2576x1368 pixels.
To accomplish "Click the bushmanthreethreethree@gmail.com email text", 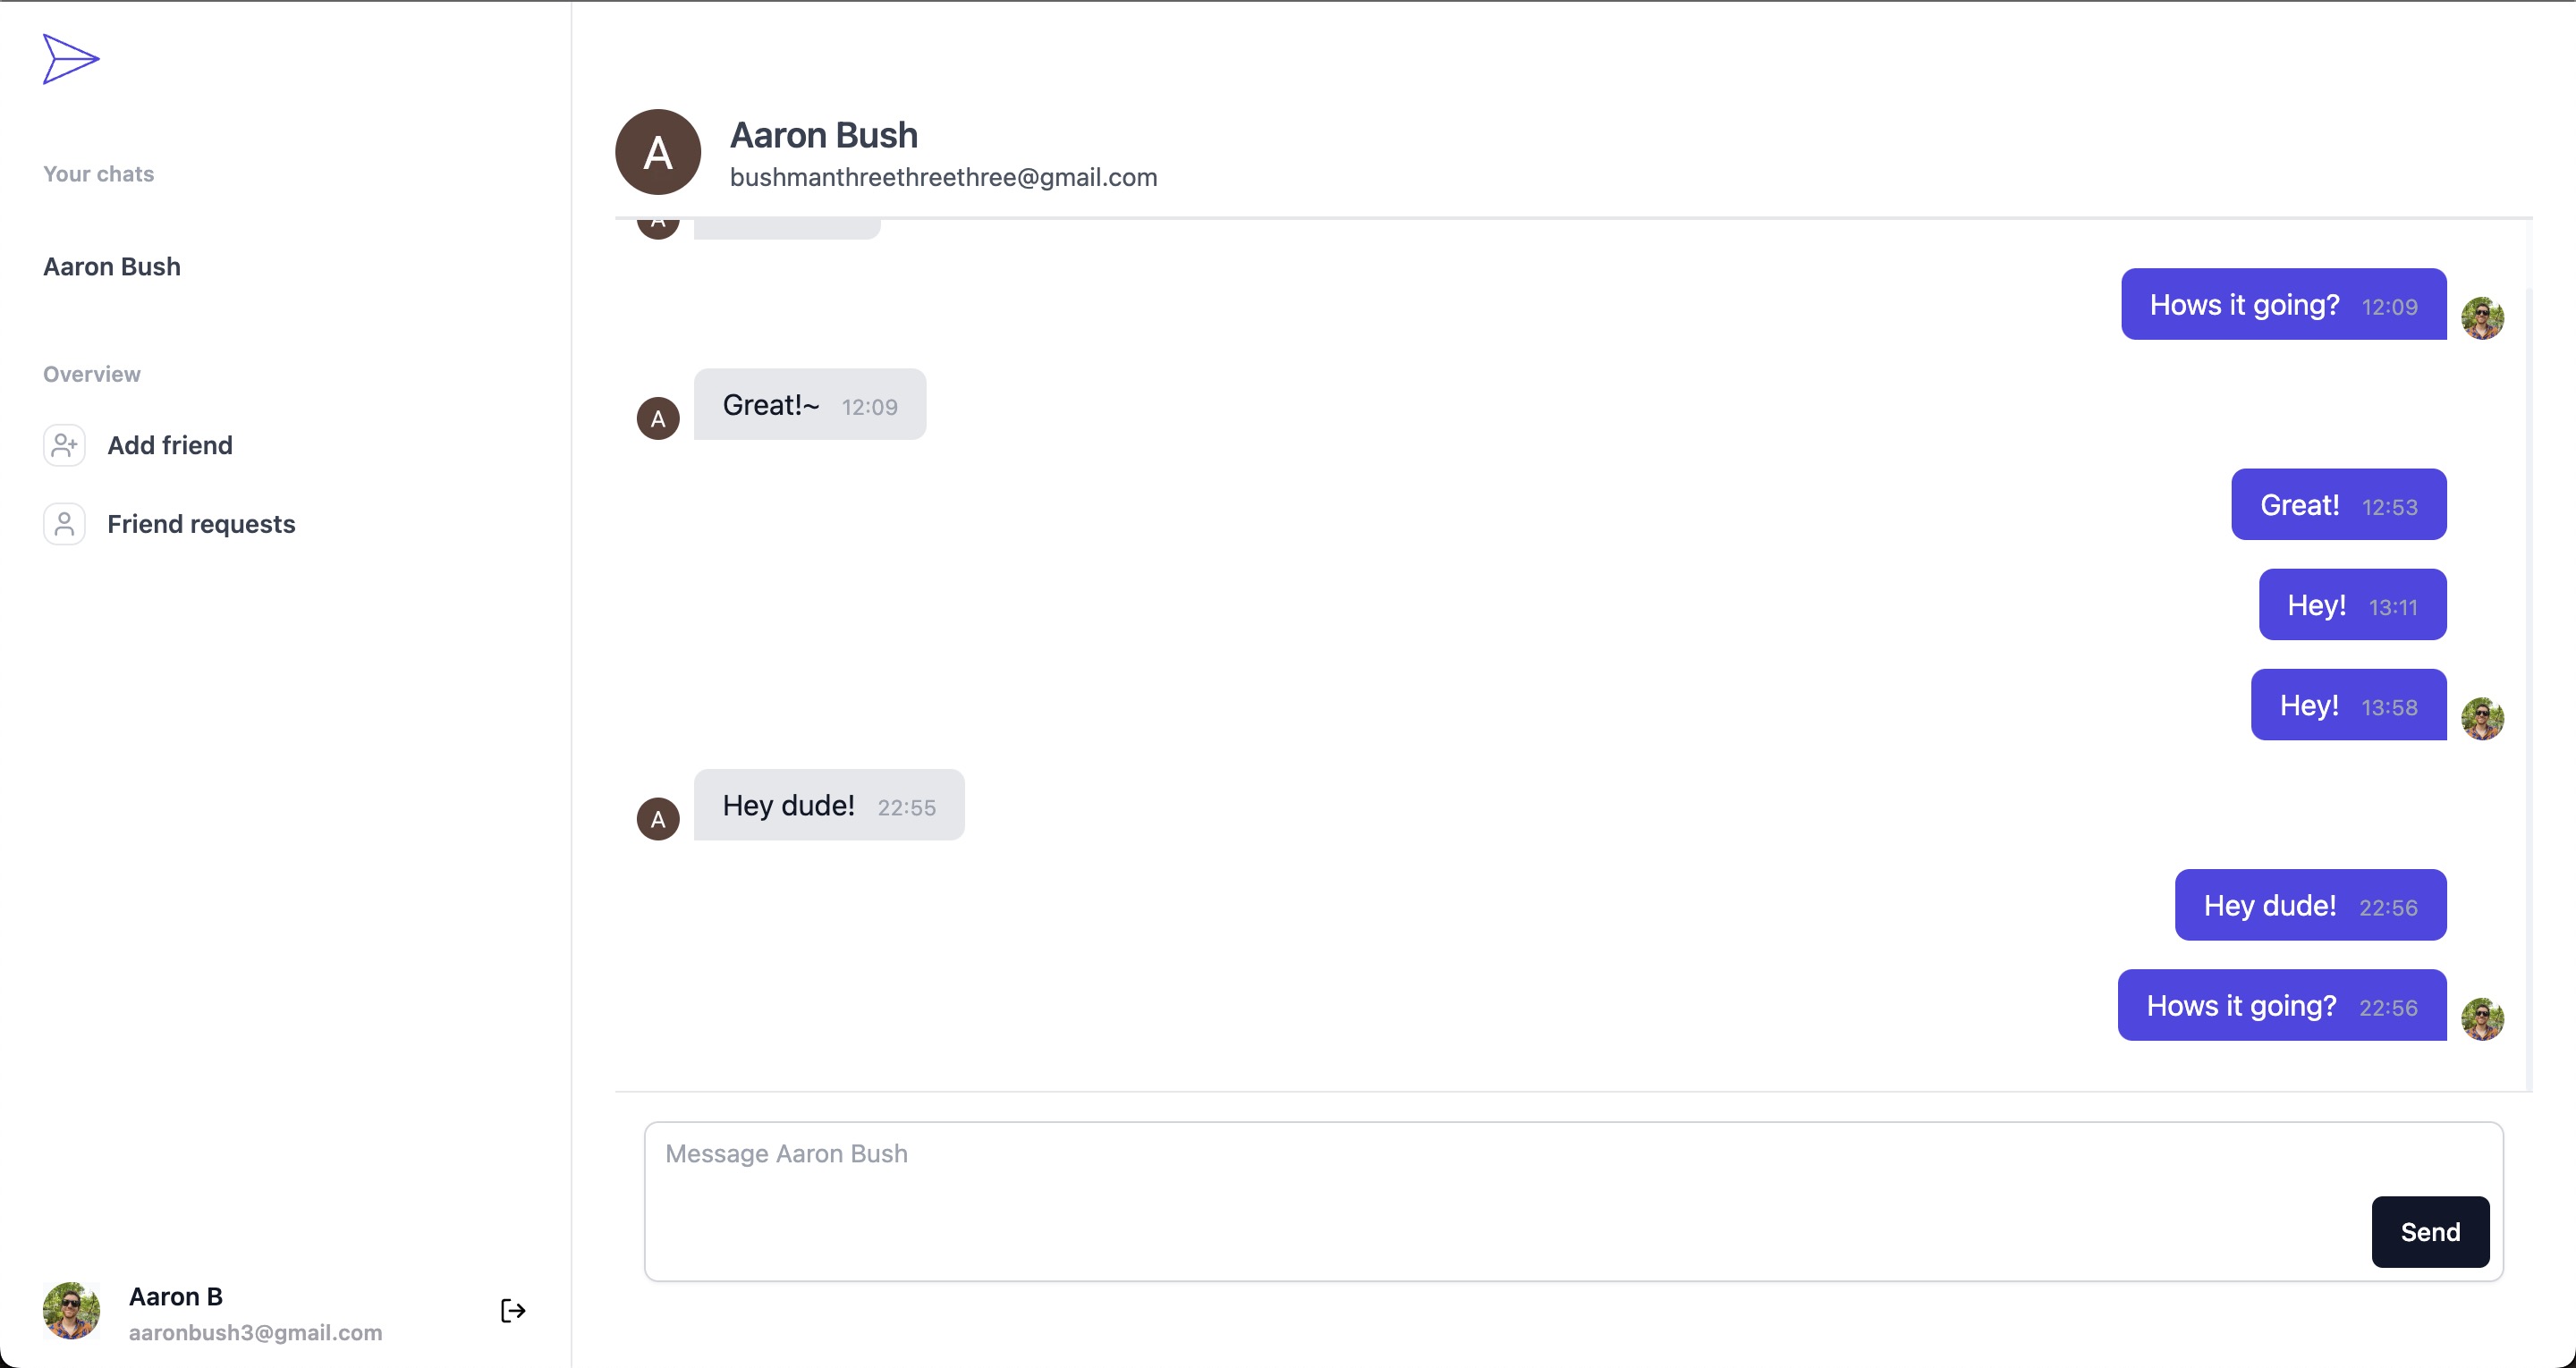I will (943, 177).
